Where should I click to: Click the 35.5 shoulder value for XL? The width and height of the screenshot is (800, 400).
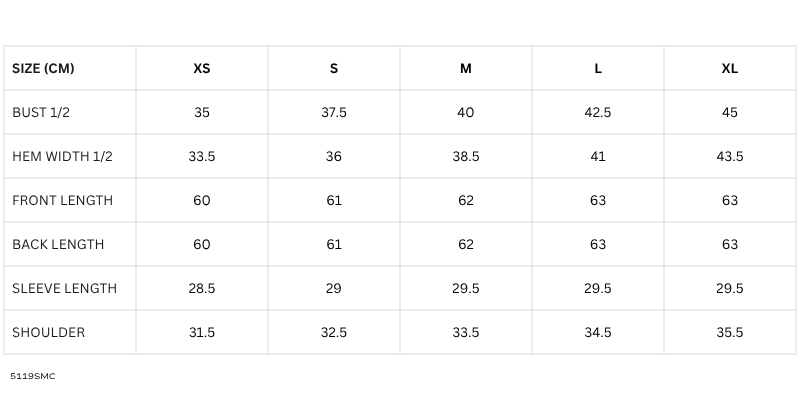point(730,333)
